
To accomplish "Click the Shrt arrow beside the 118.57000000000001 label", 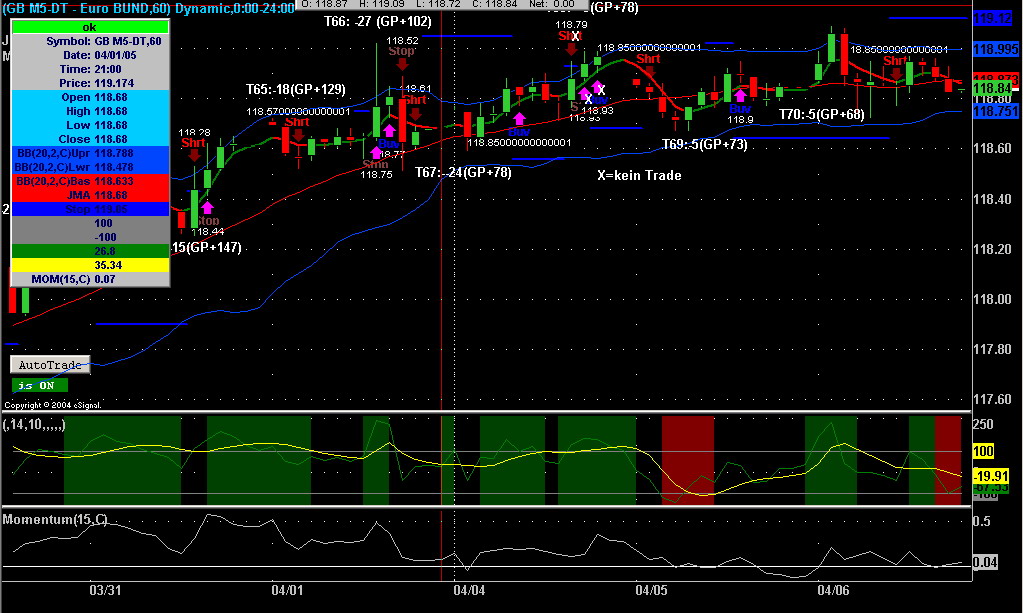I will pyautogui.click(x=297, y=135).
